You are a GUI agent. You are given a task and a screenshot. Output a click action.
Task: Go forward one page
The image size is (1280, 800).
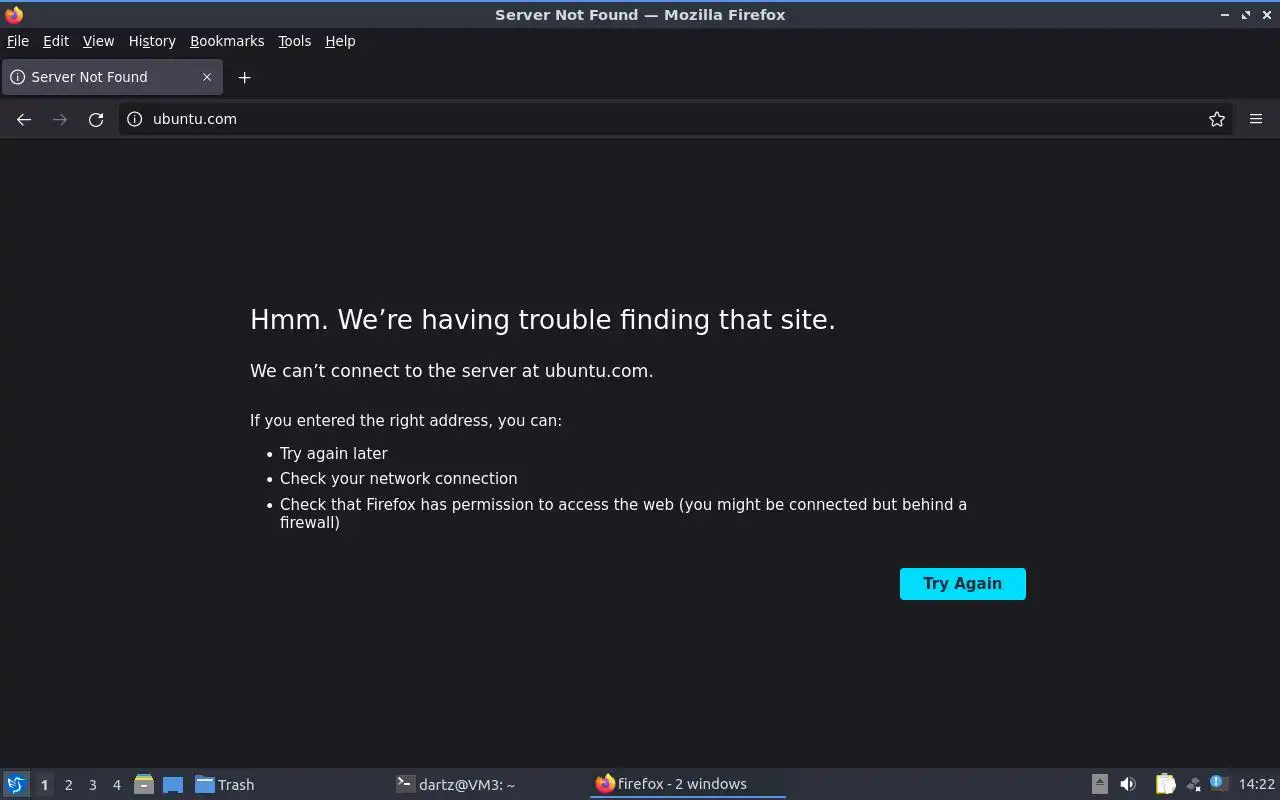tap(60, 119)
